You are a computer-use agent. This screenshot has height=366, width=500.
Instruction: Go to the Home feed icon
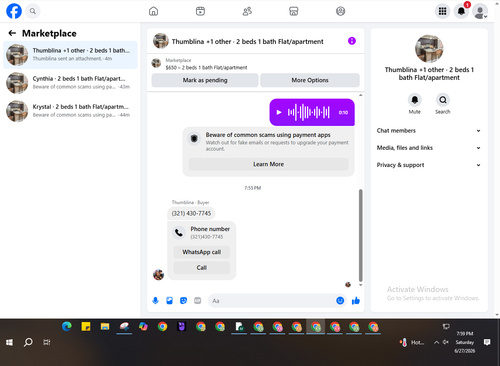[x=153, y=11]
